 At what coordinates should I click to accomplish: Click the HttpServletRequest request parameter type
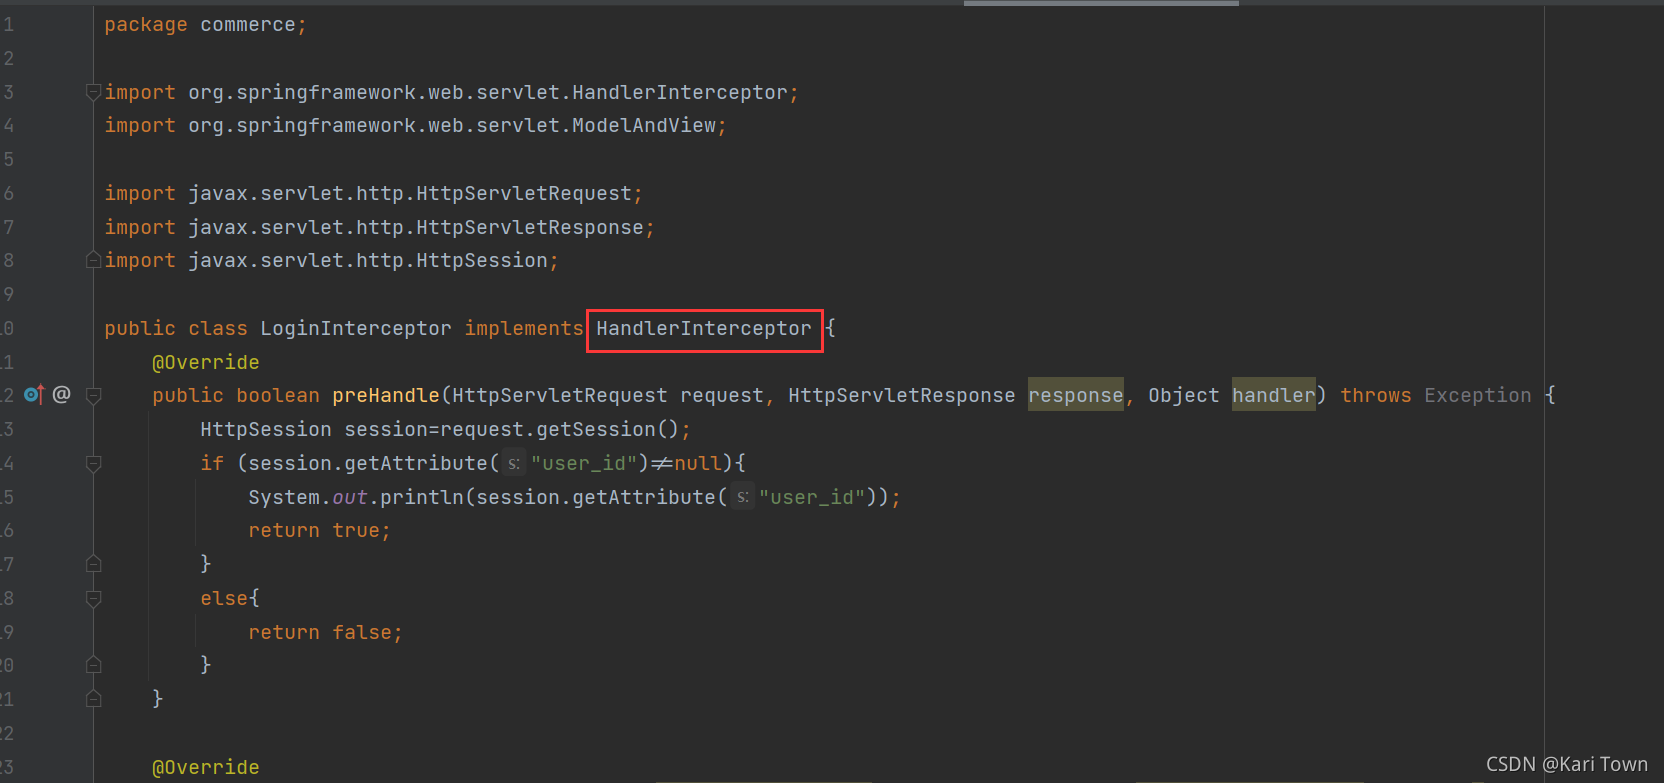pos(560,396)
